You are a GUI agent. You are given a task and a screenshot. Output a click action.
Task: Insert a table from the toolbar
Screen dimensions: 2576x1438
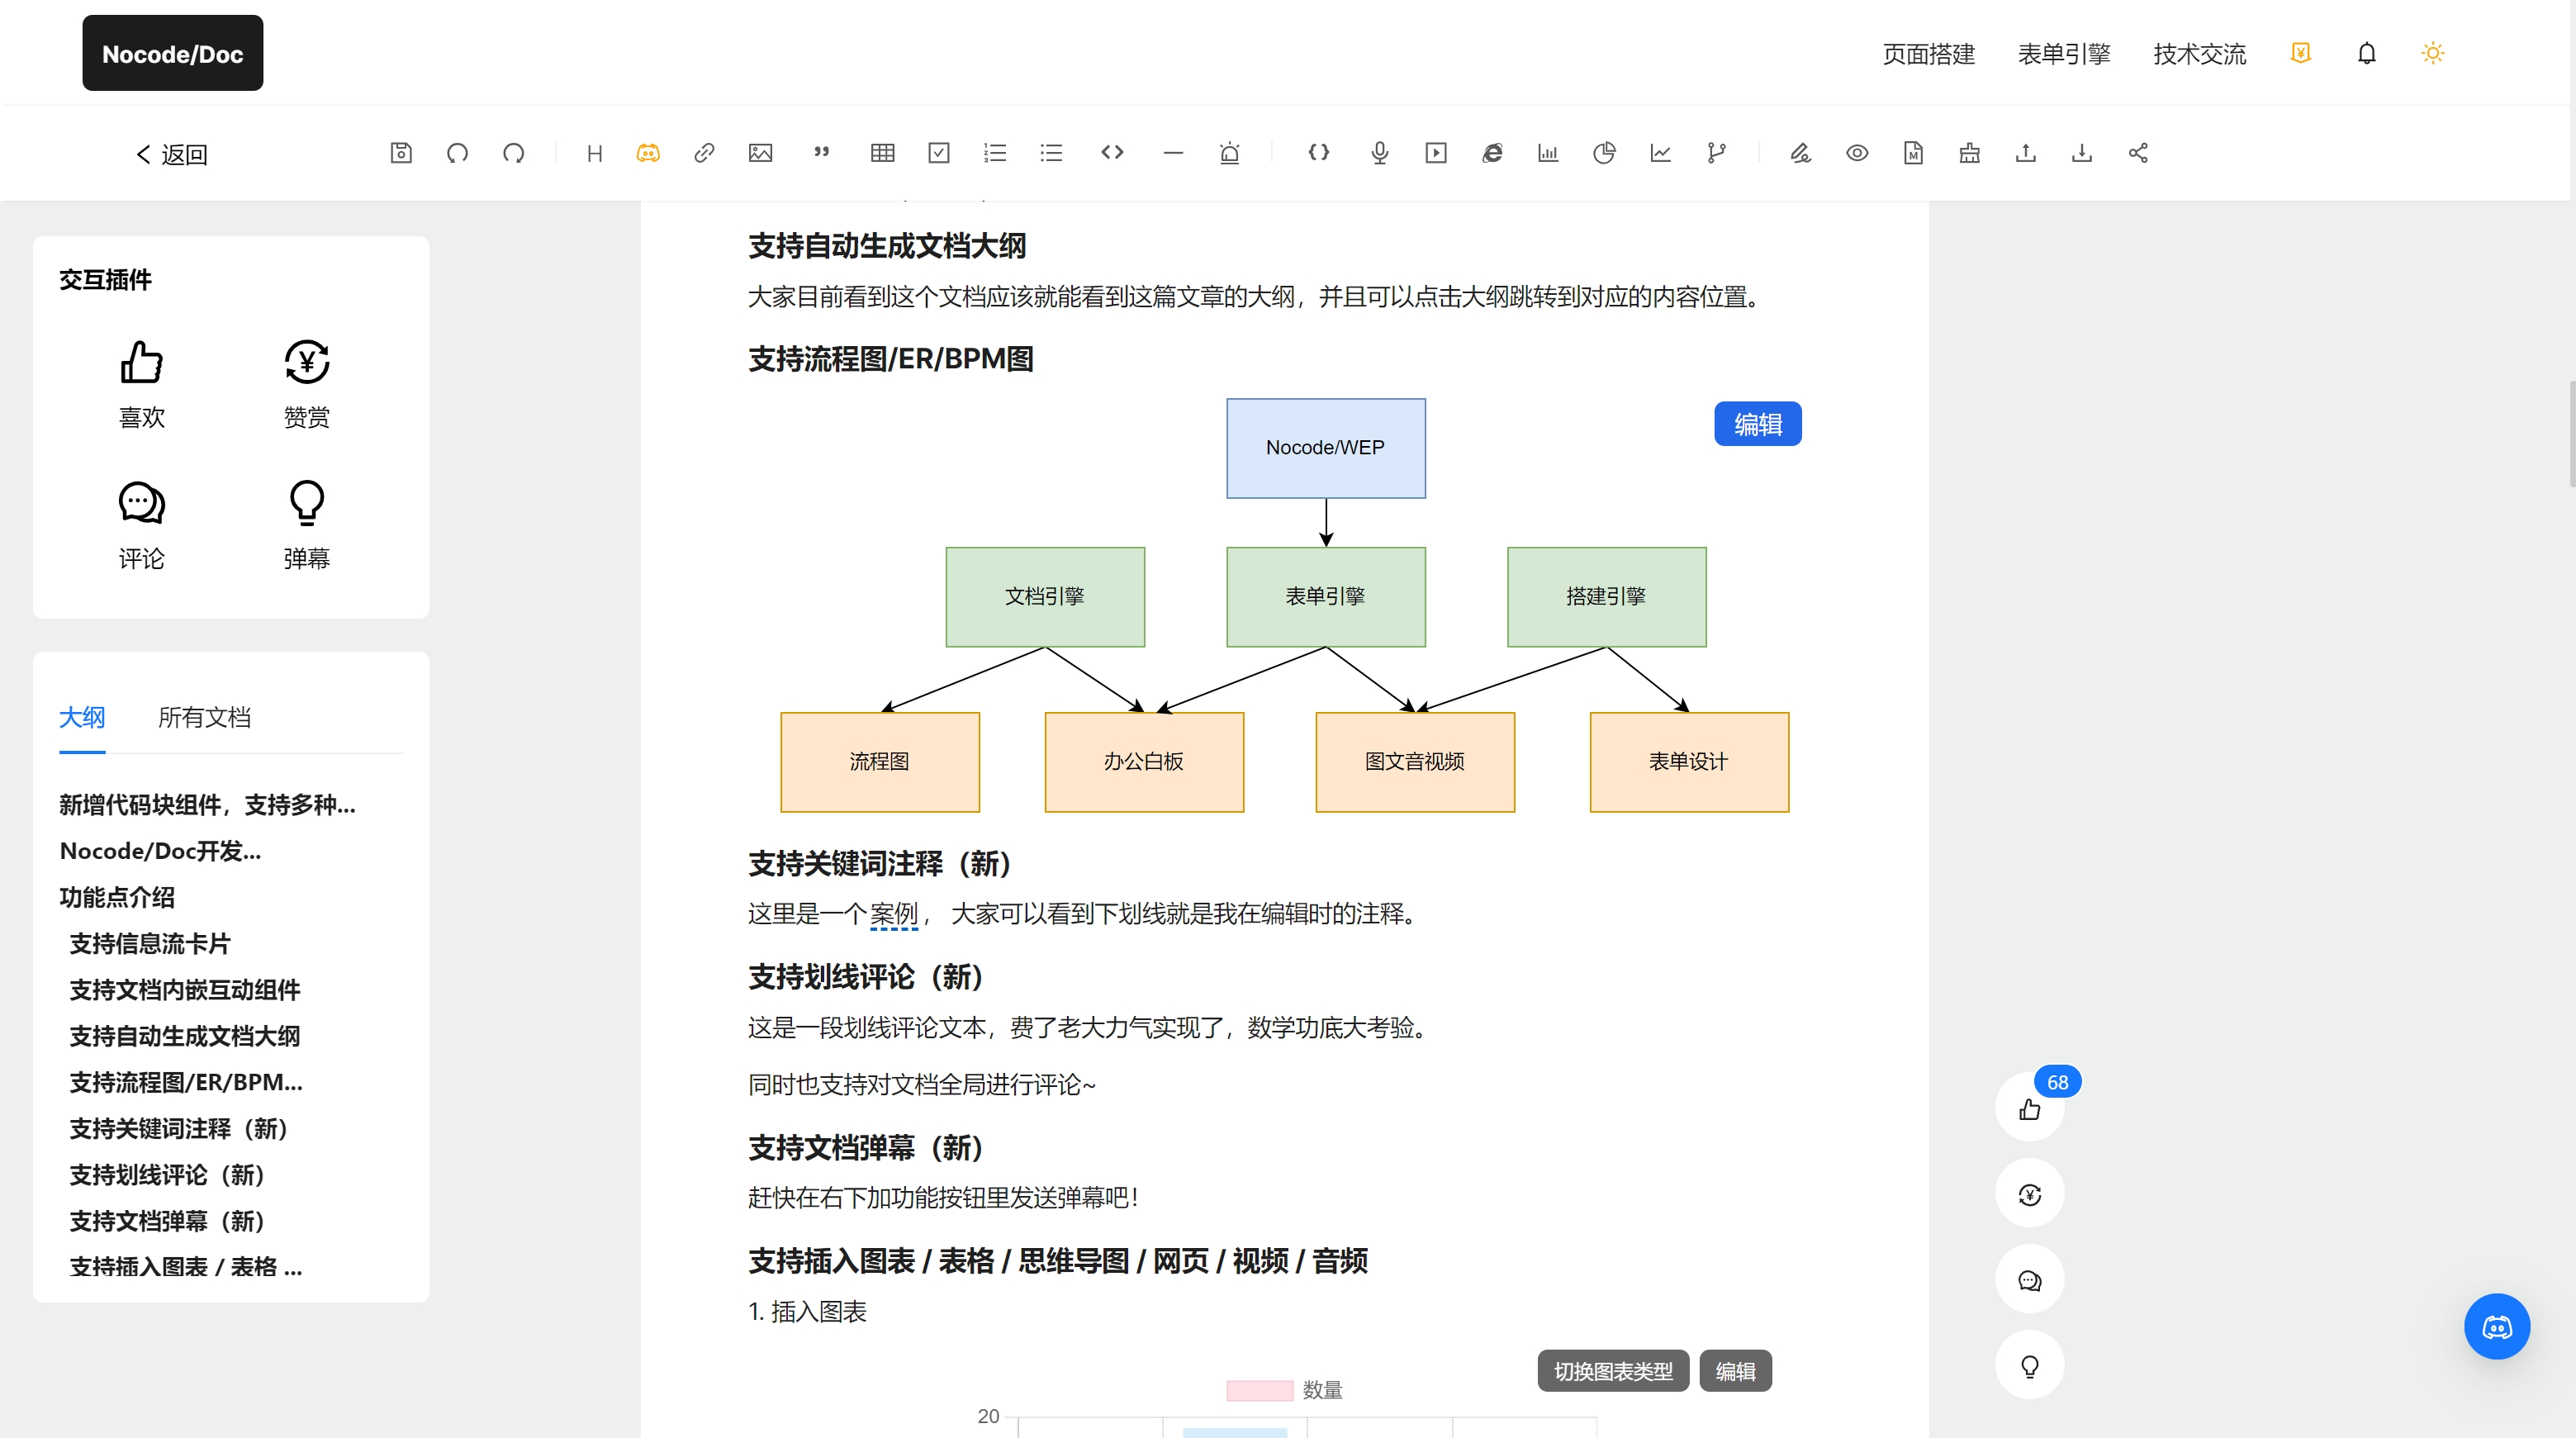[882, 153]
